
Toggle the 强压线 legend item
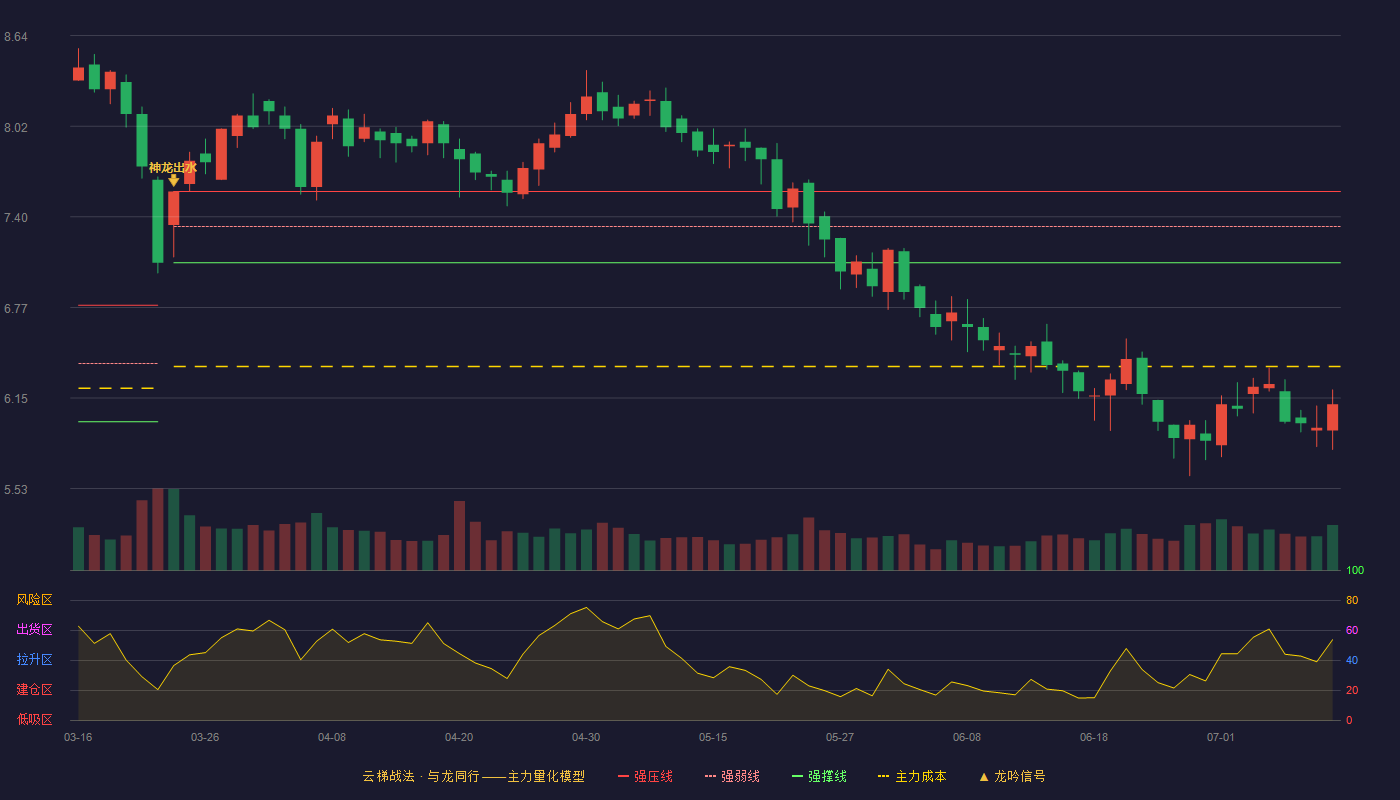point(645,776)
